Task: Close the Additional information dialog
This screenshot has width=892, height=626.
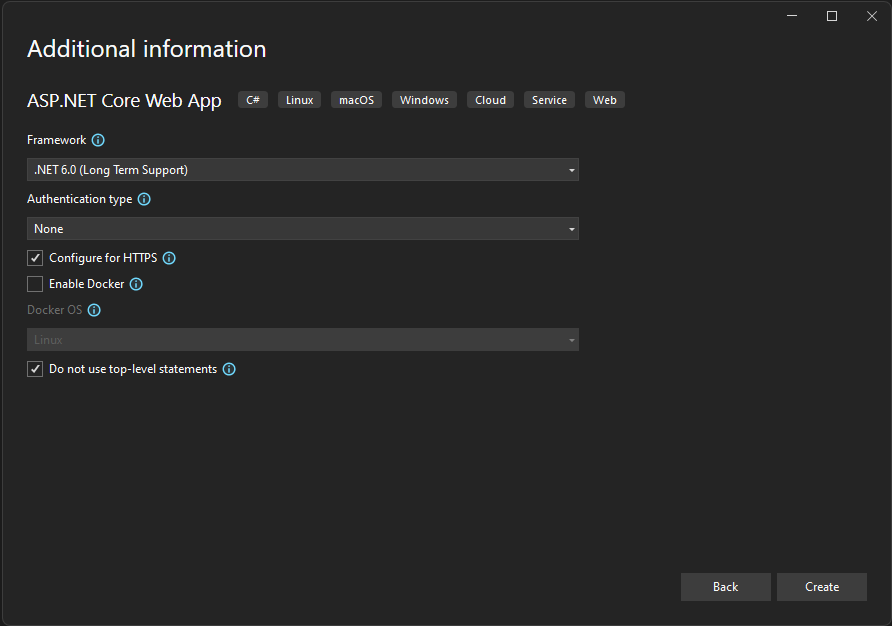Action: (x=872, y=16)
